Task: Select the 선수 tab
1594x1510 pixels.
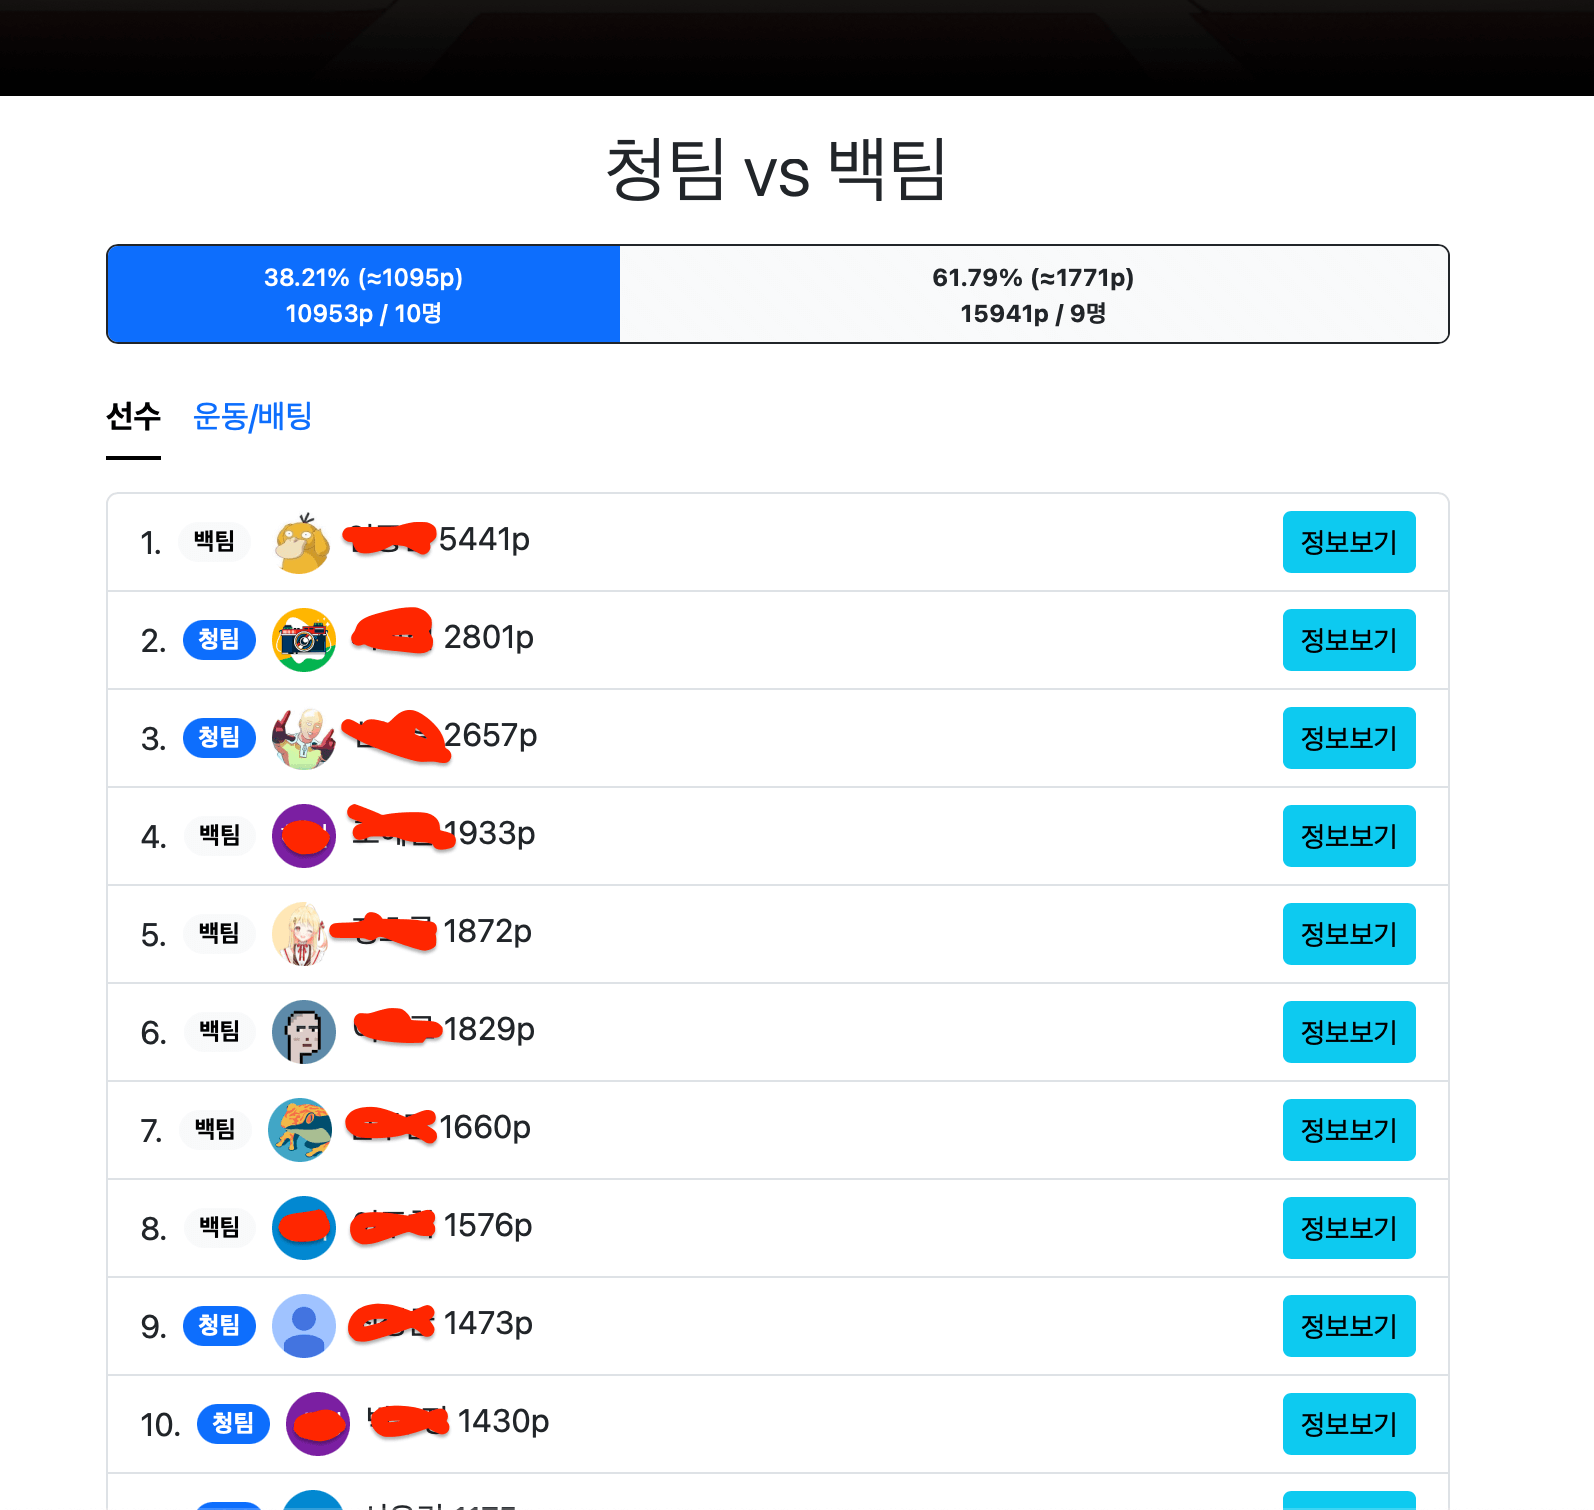Action: [134, 416]
